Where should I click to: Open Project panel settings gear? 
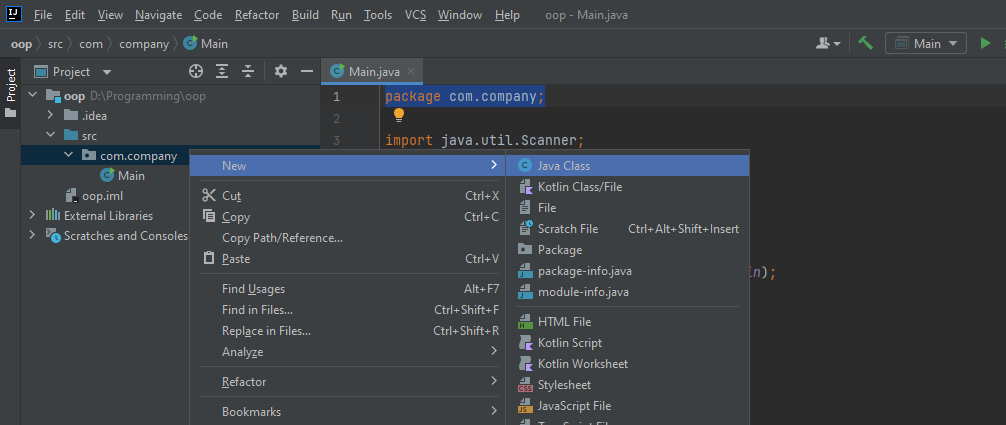coord(280,71)
